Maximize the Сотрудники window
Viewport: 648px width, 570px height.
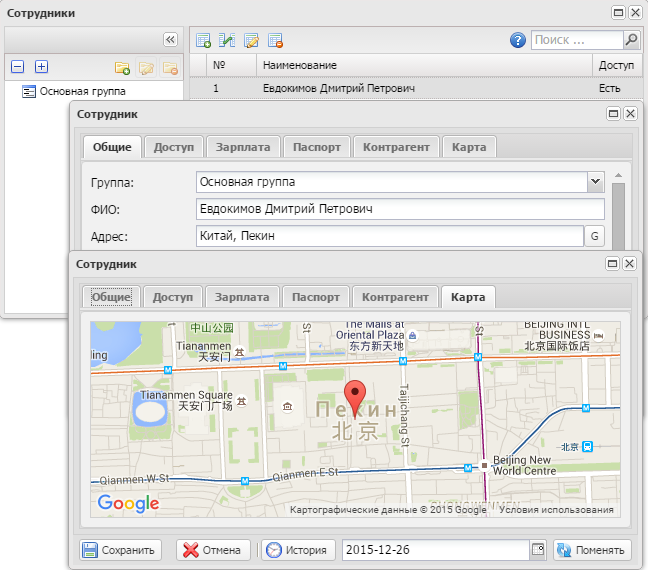(618, 12)
